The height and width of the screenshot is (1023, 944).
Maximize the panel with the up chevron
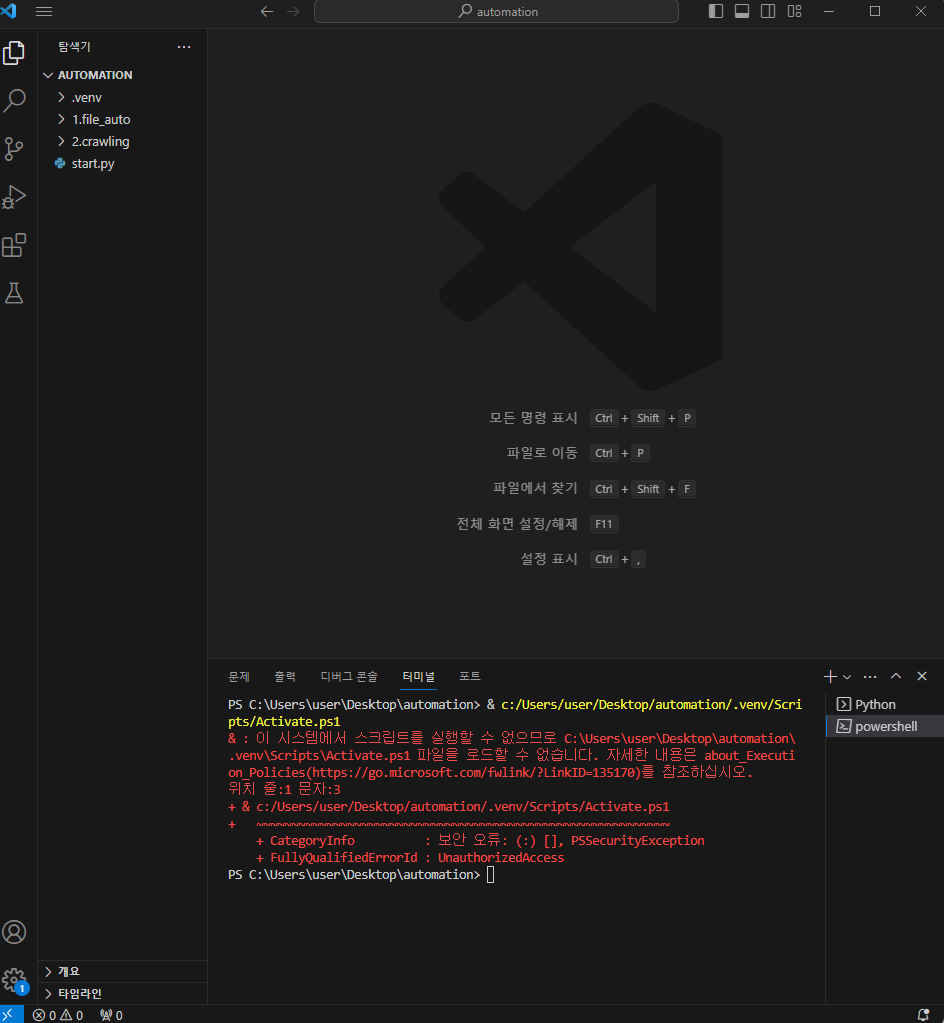point(896,677)
